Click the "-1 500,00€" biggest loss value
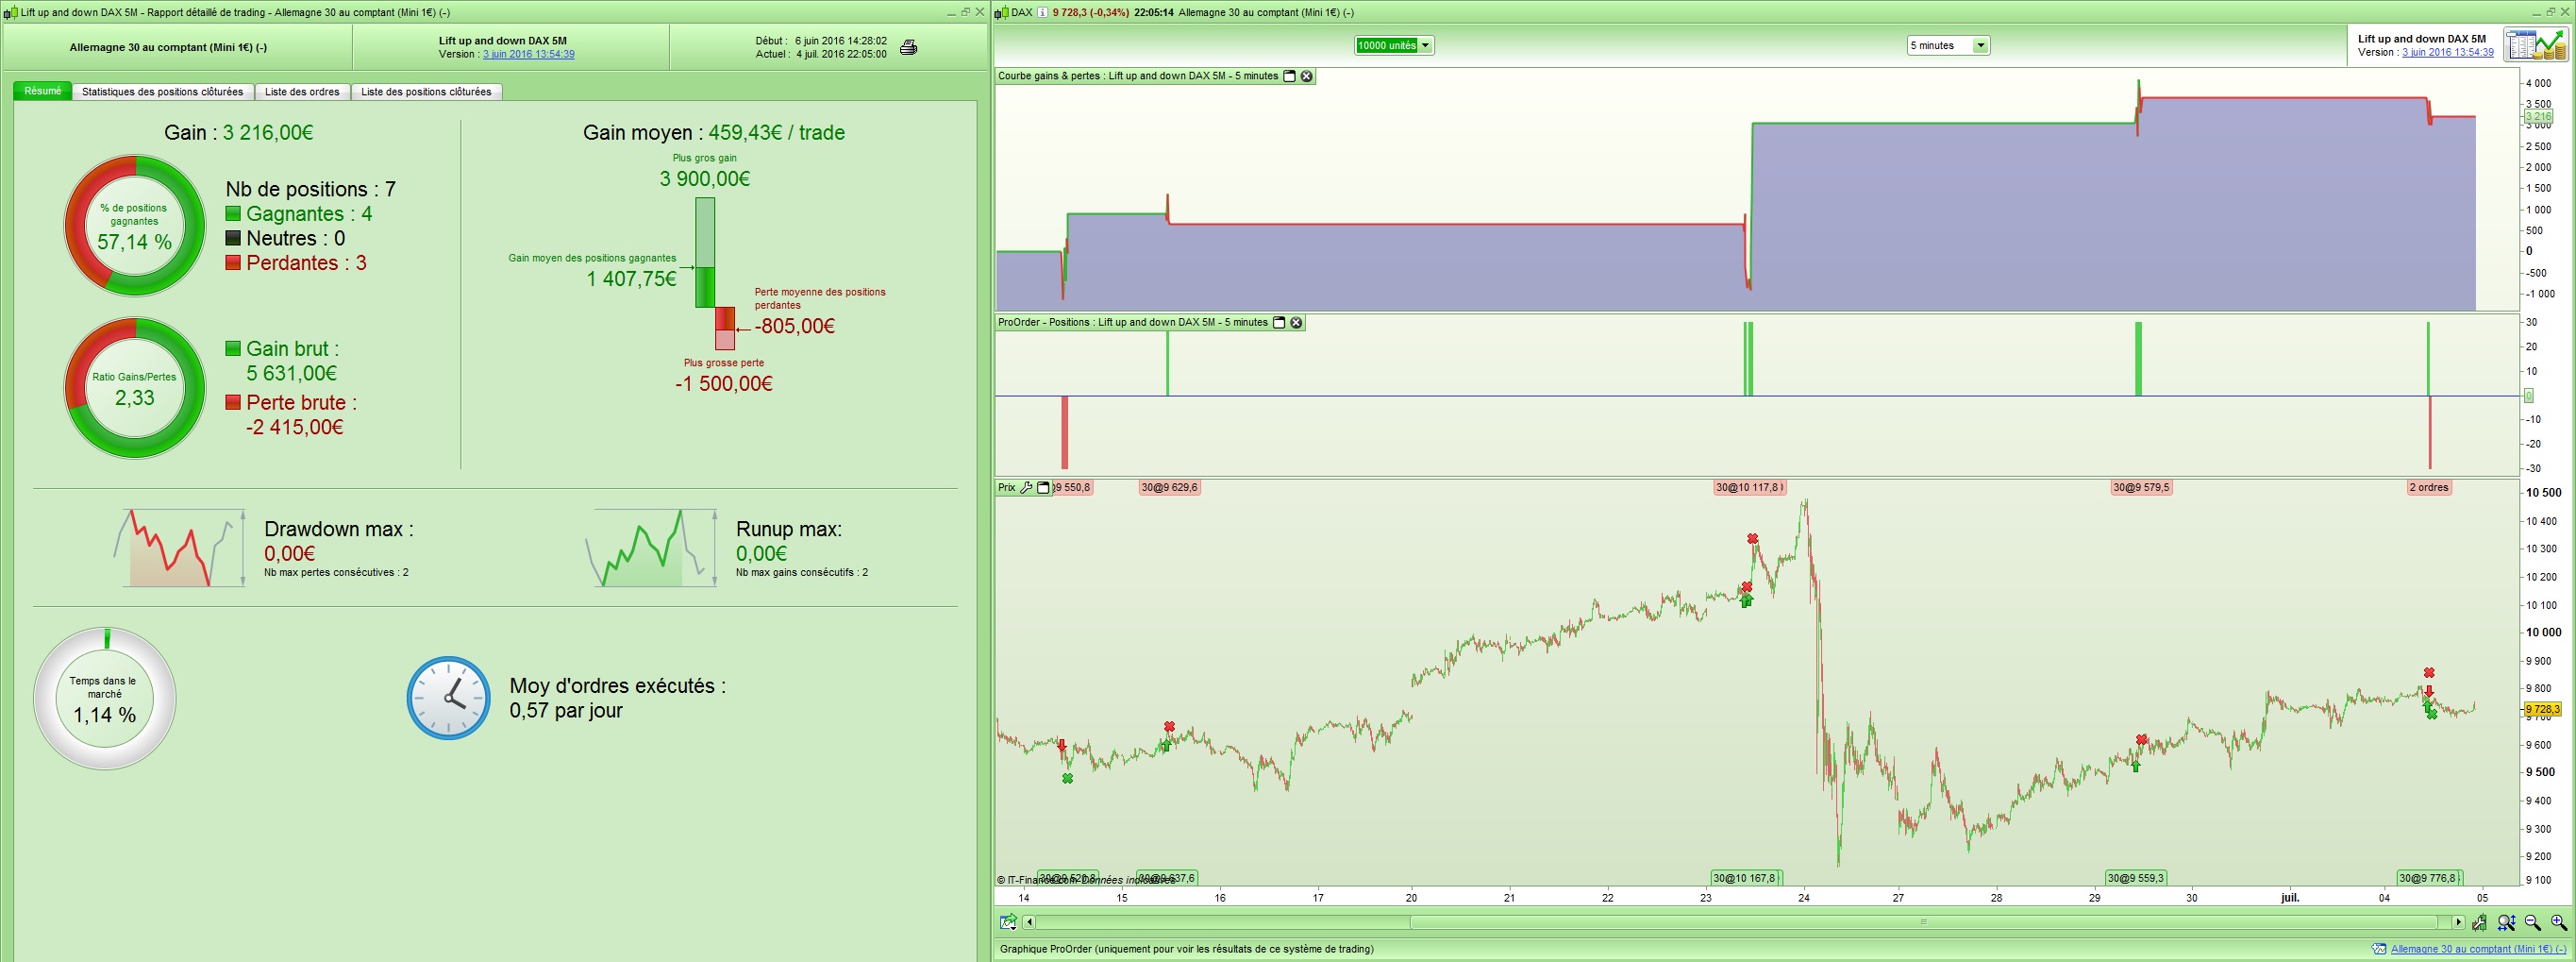2576x962 pixels. click(x=724, y=384)
